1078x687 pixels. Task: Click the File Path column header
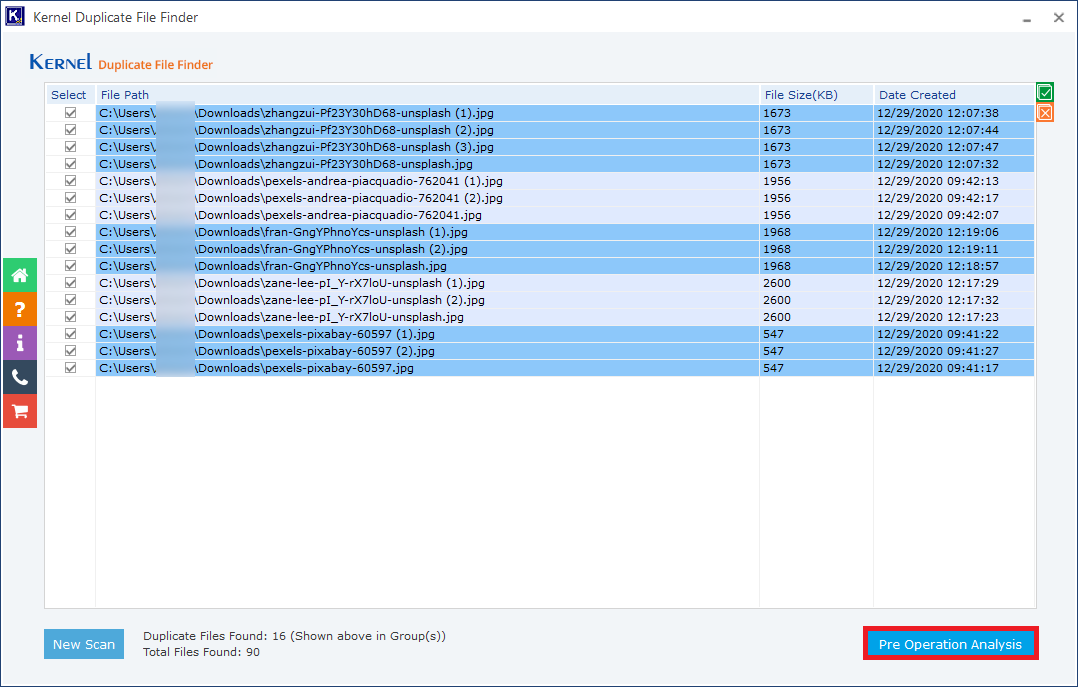tap(427, 95)
